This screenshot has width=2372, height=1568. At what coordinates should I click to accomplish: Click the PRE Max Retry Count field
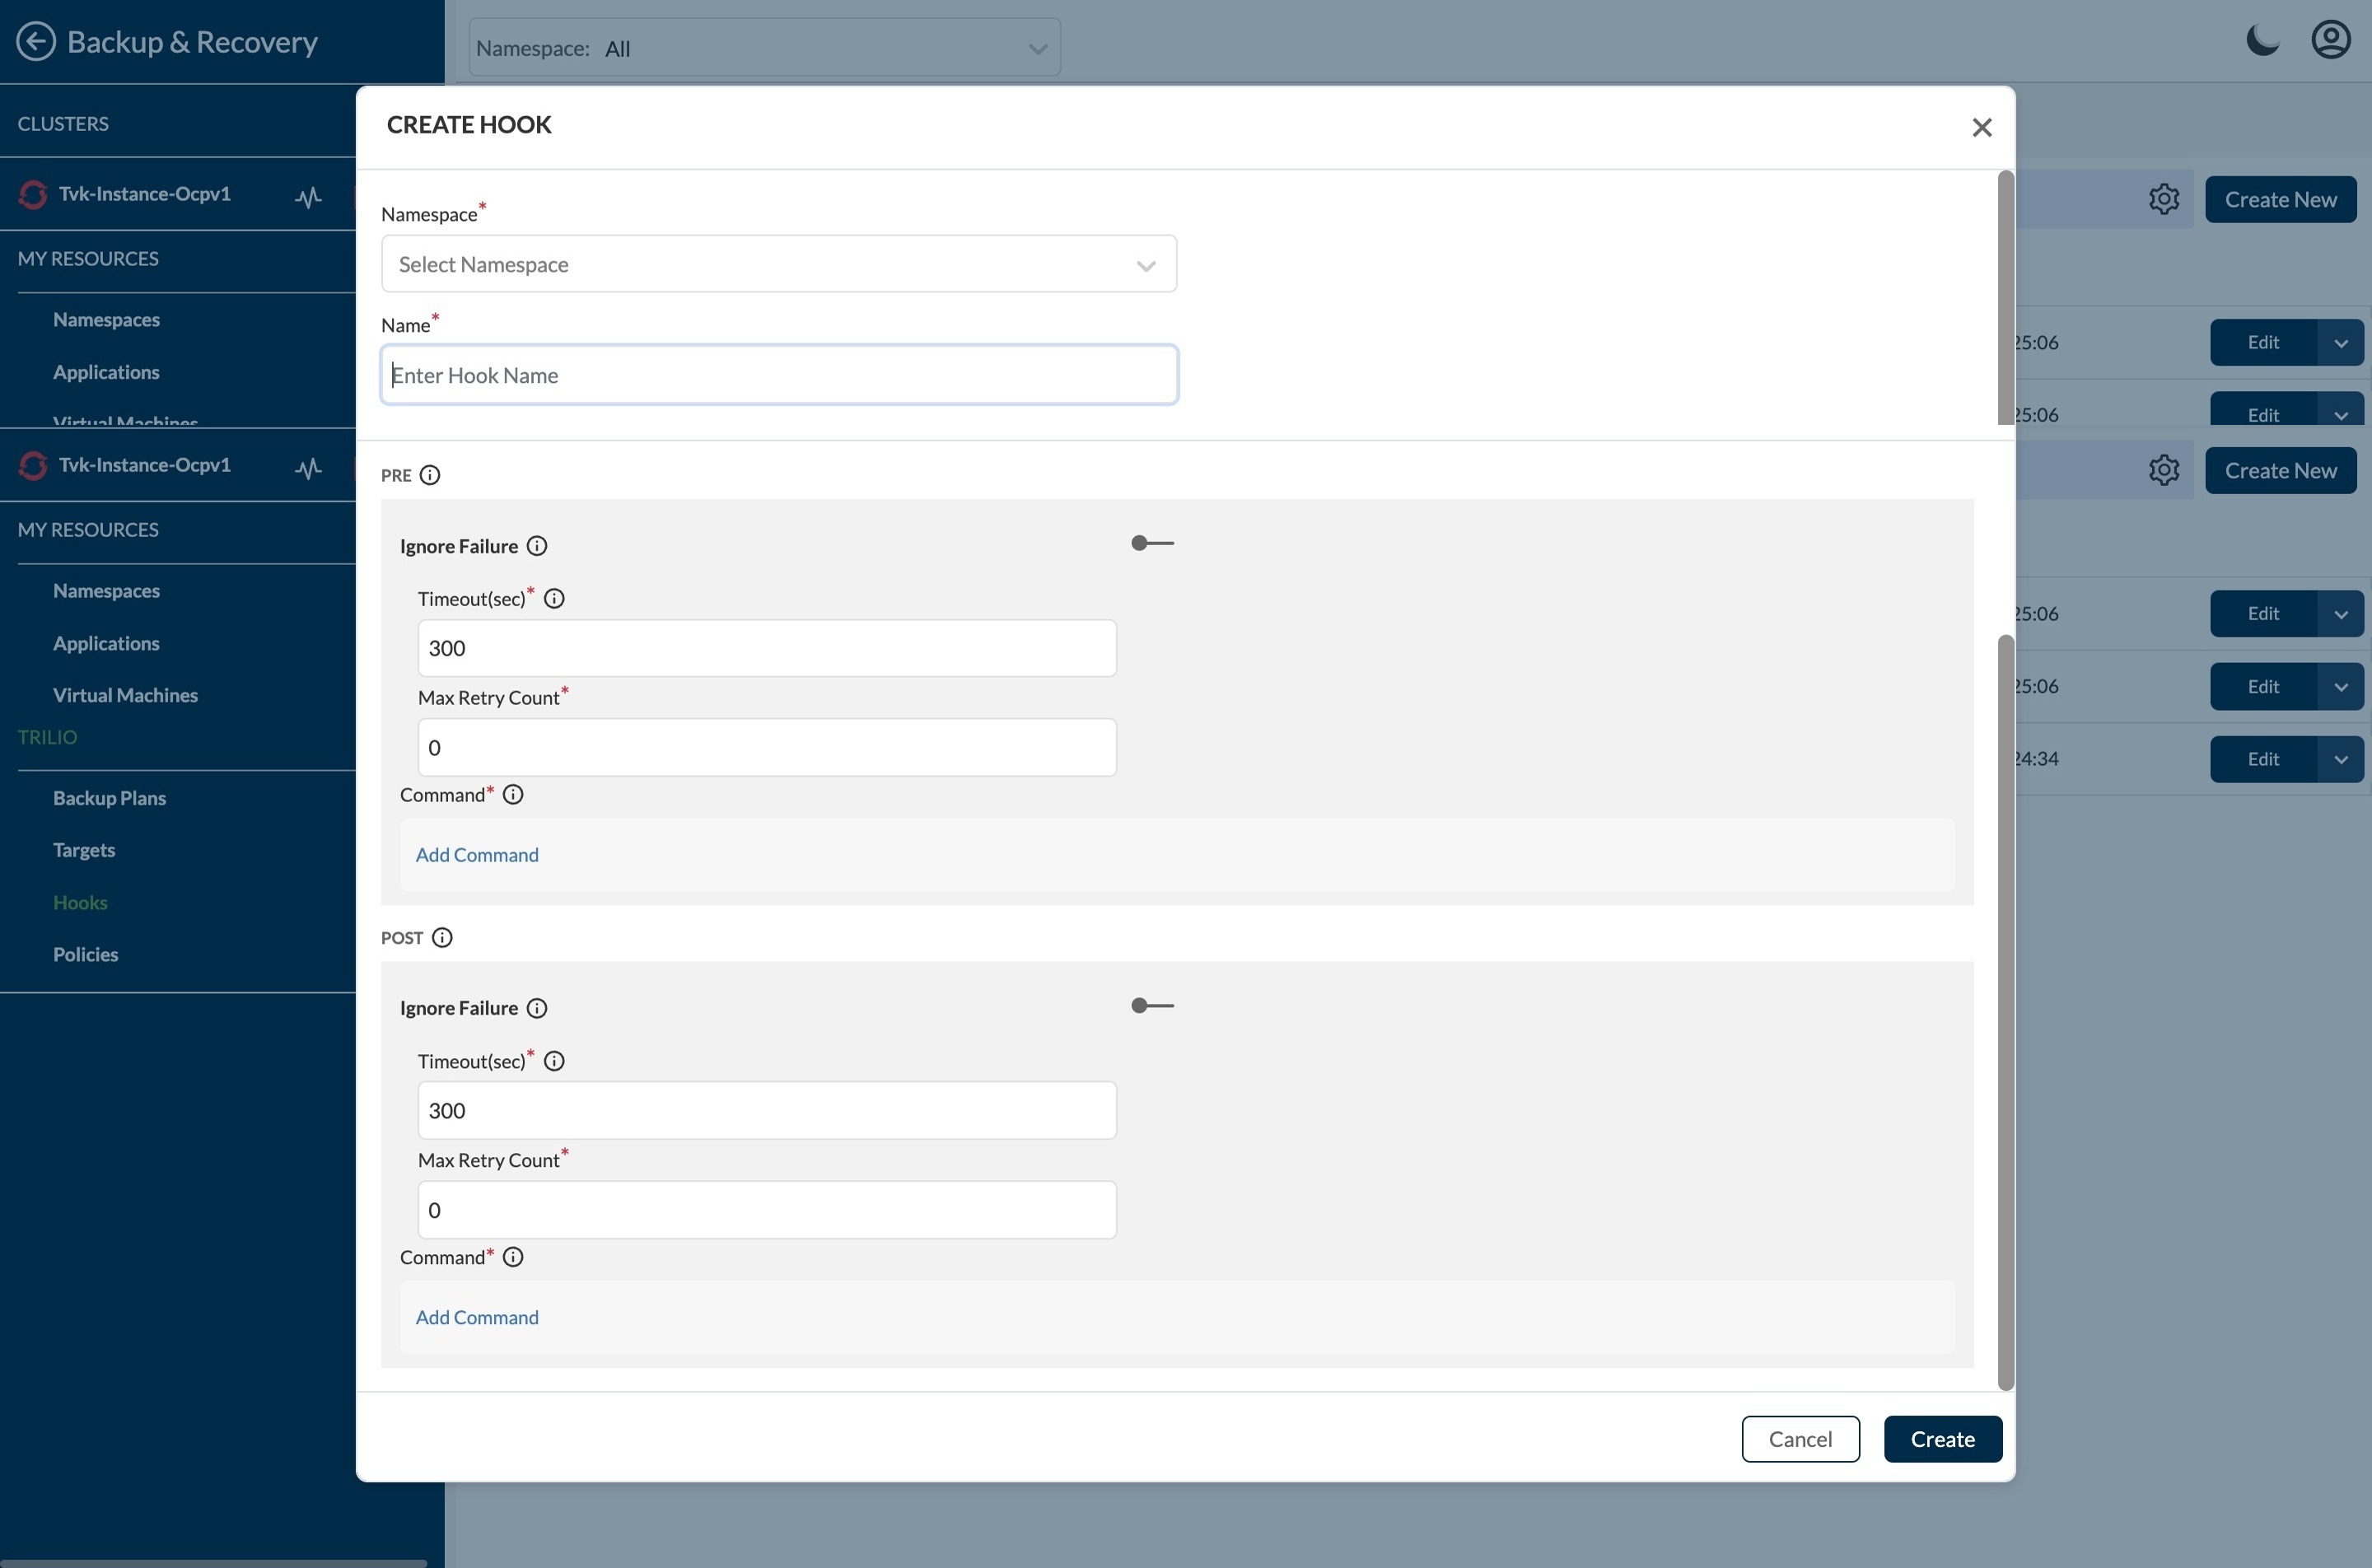[766, 748]
